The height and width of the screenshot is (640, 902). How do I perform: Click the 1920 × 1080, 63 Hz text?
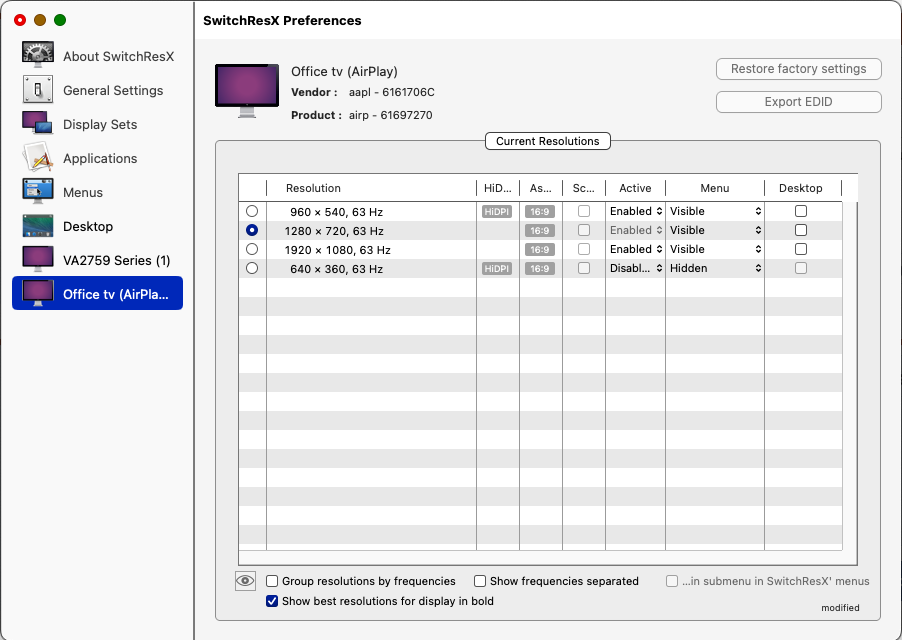pyautogui.click(x=338, y=250)
